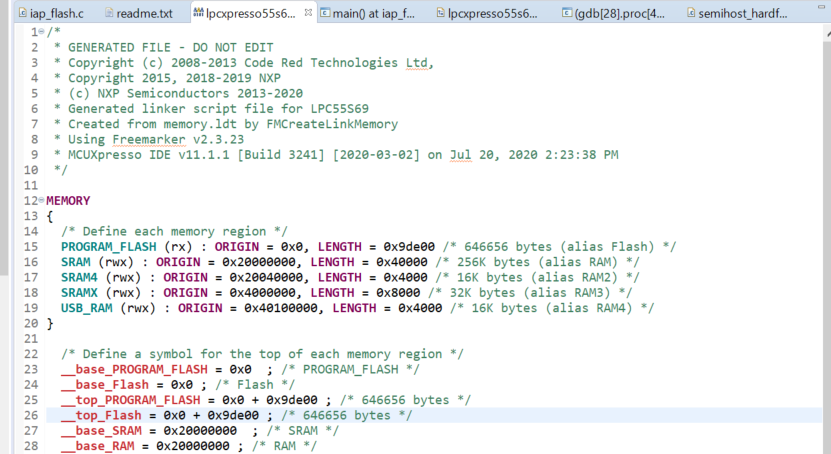
Task: Click the text file icon on readme.txt tab
Action: coord(109,12)
